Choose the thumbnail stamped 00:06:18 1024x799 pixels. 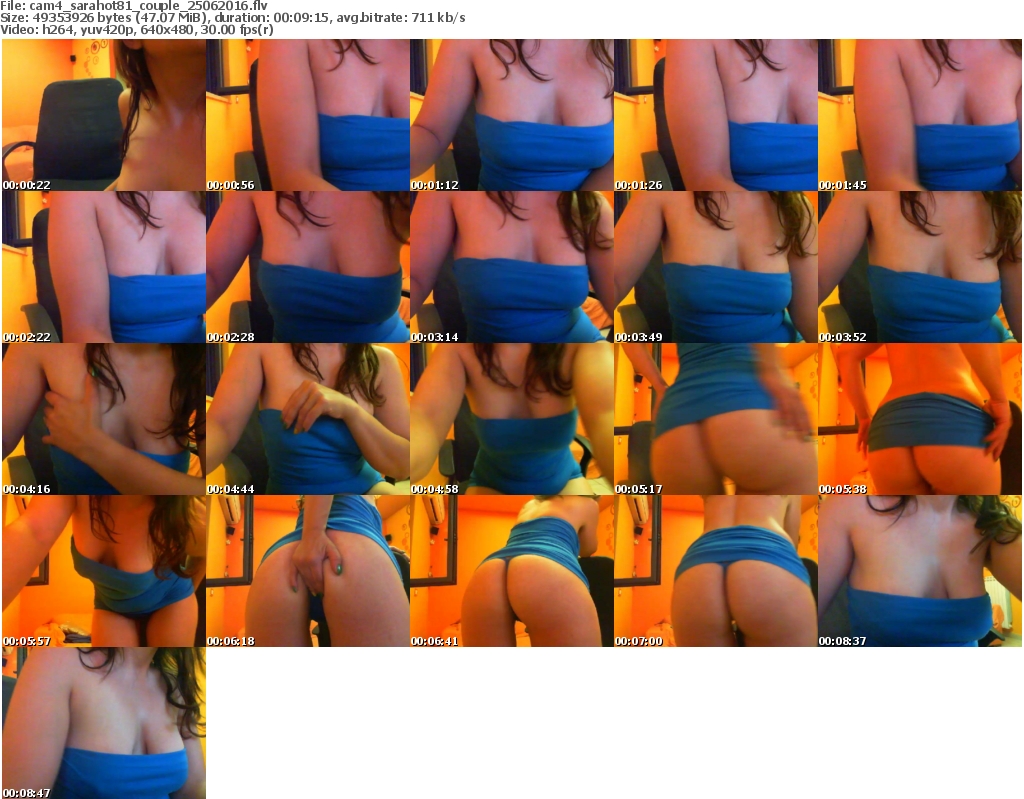pos(308,571)
